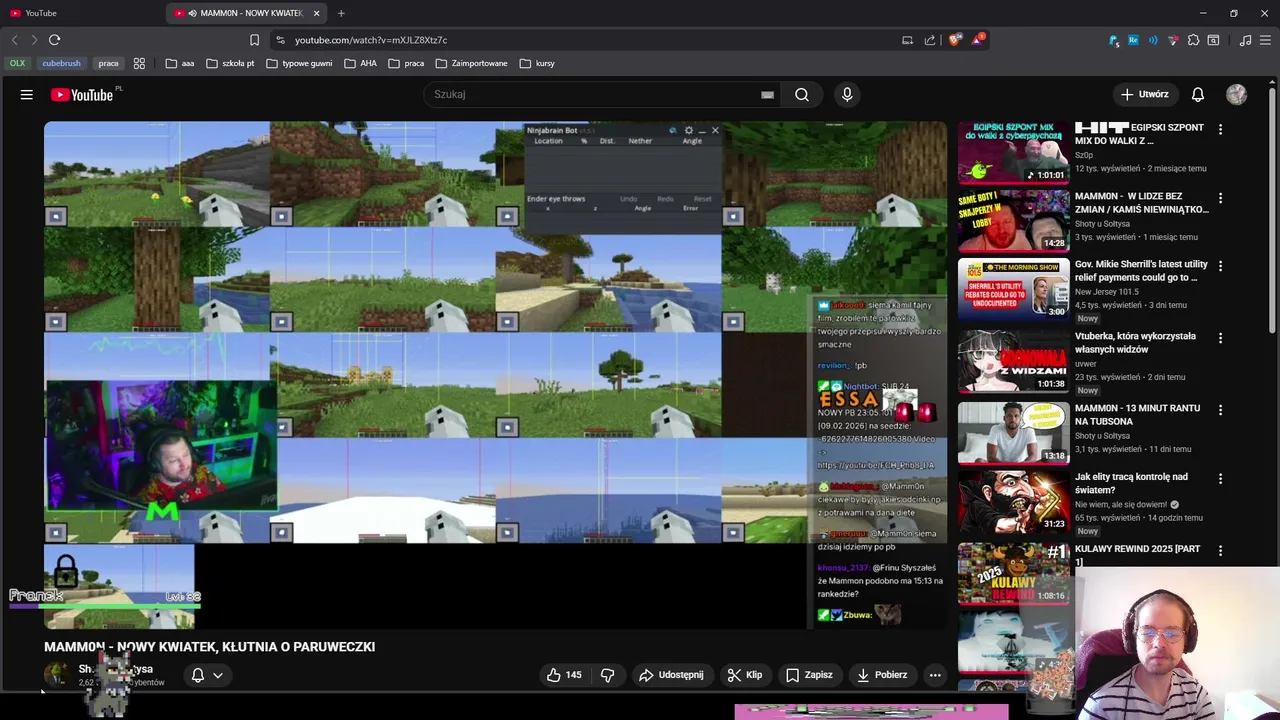Open YouTube notifications bell
Screen dimensions: 1280x720
tap(1198, 94)
